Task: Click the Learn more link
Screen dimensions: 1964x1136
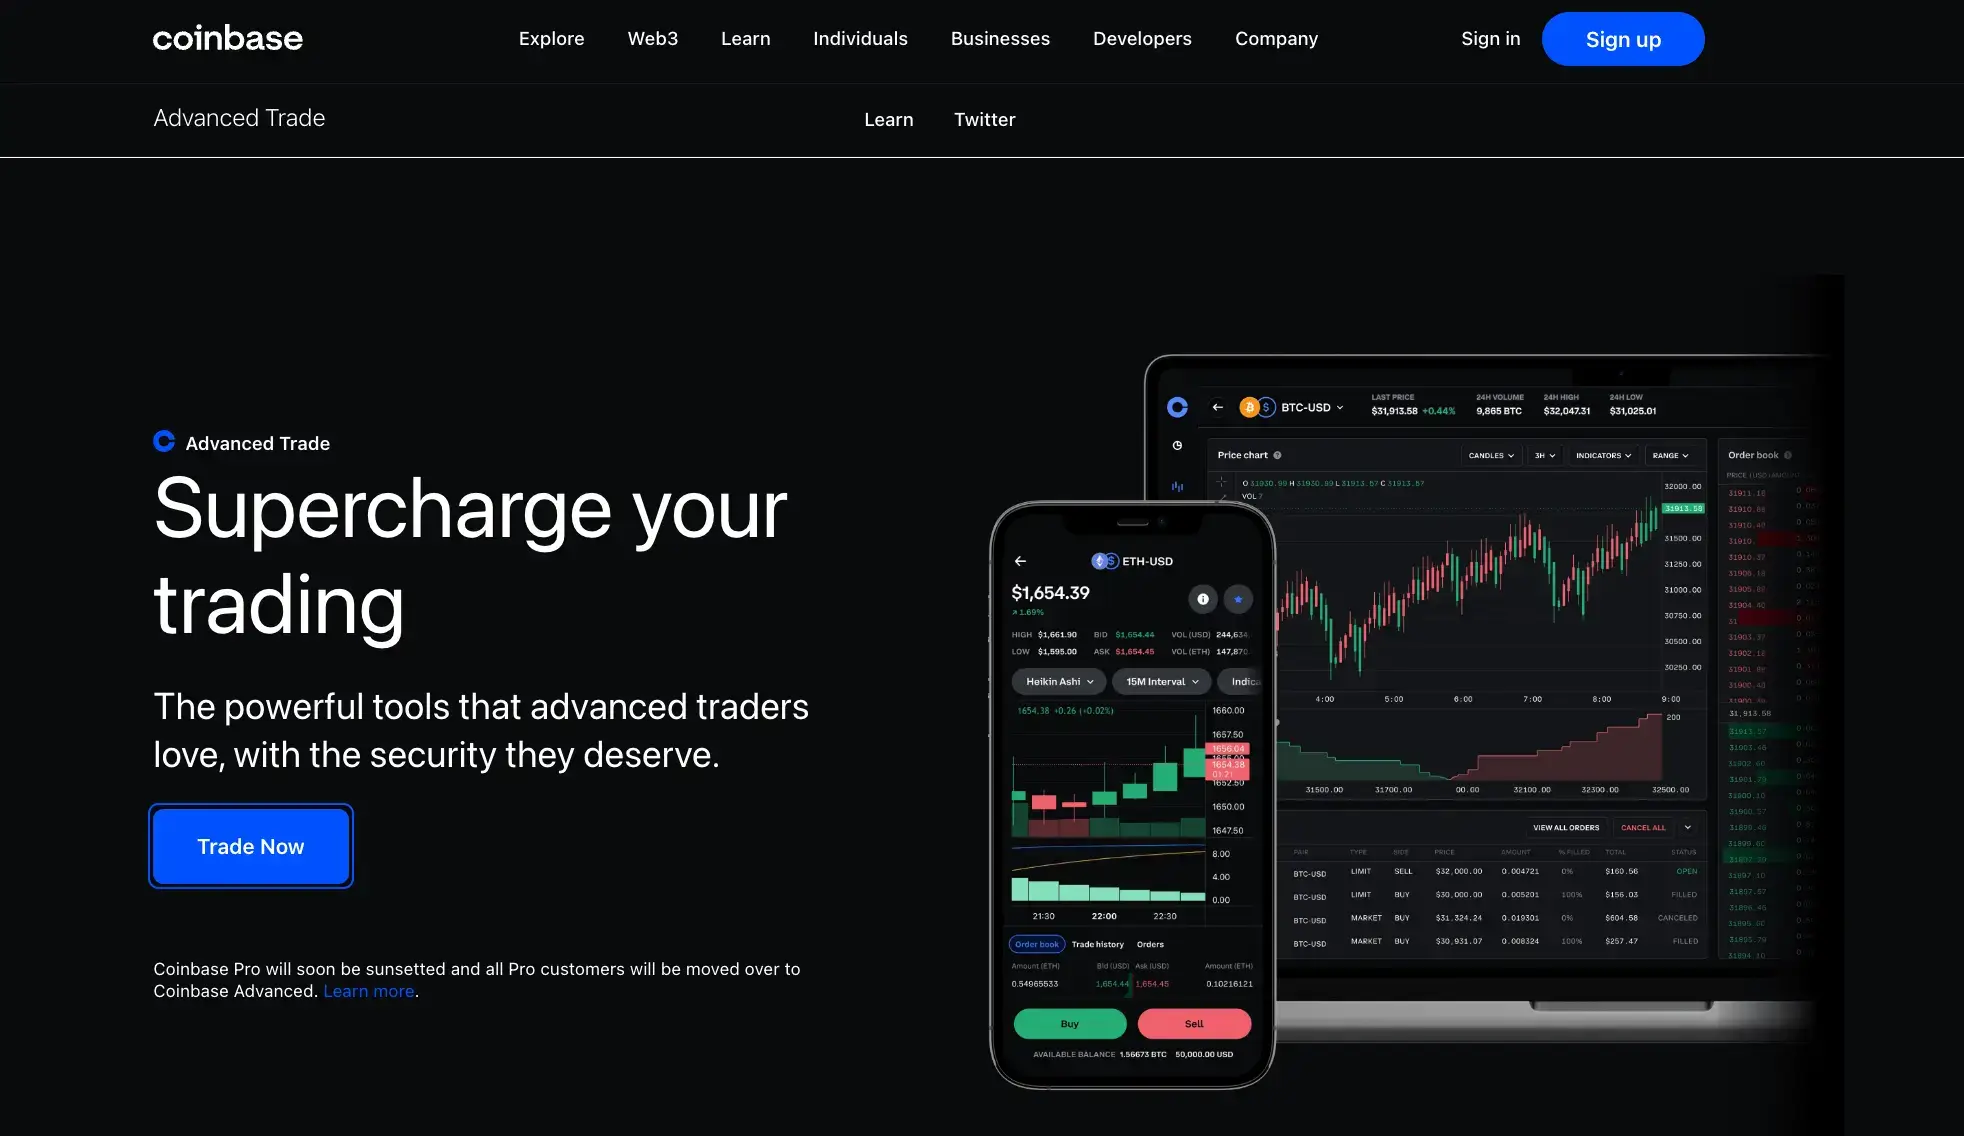Action: (369, 989)
